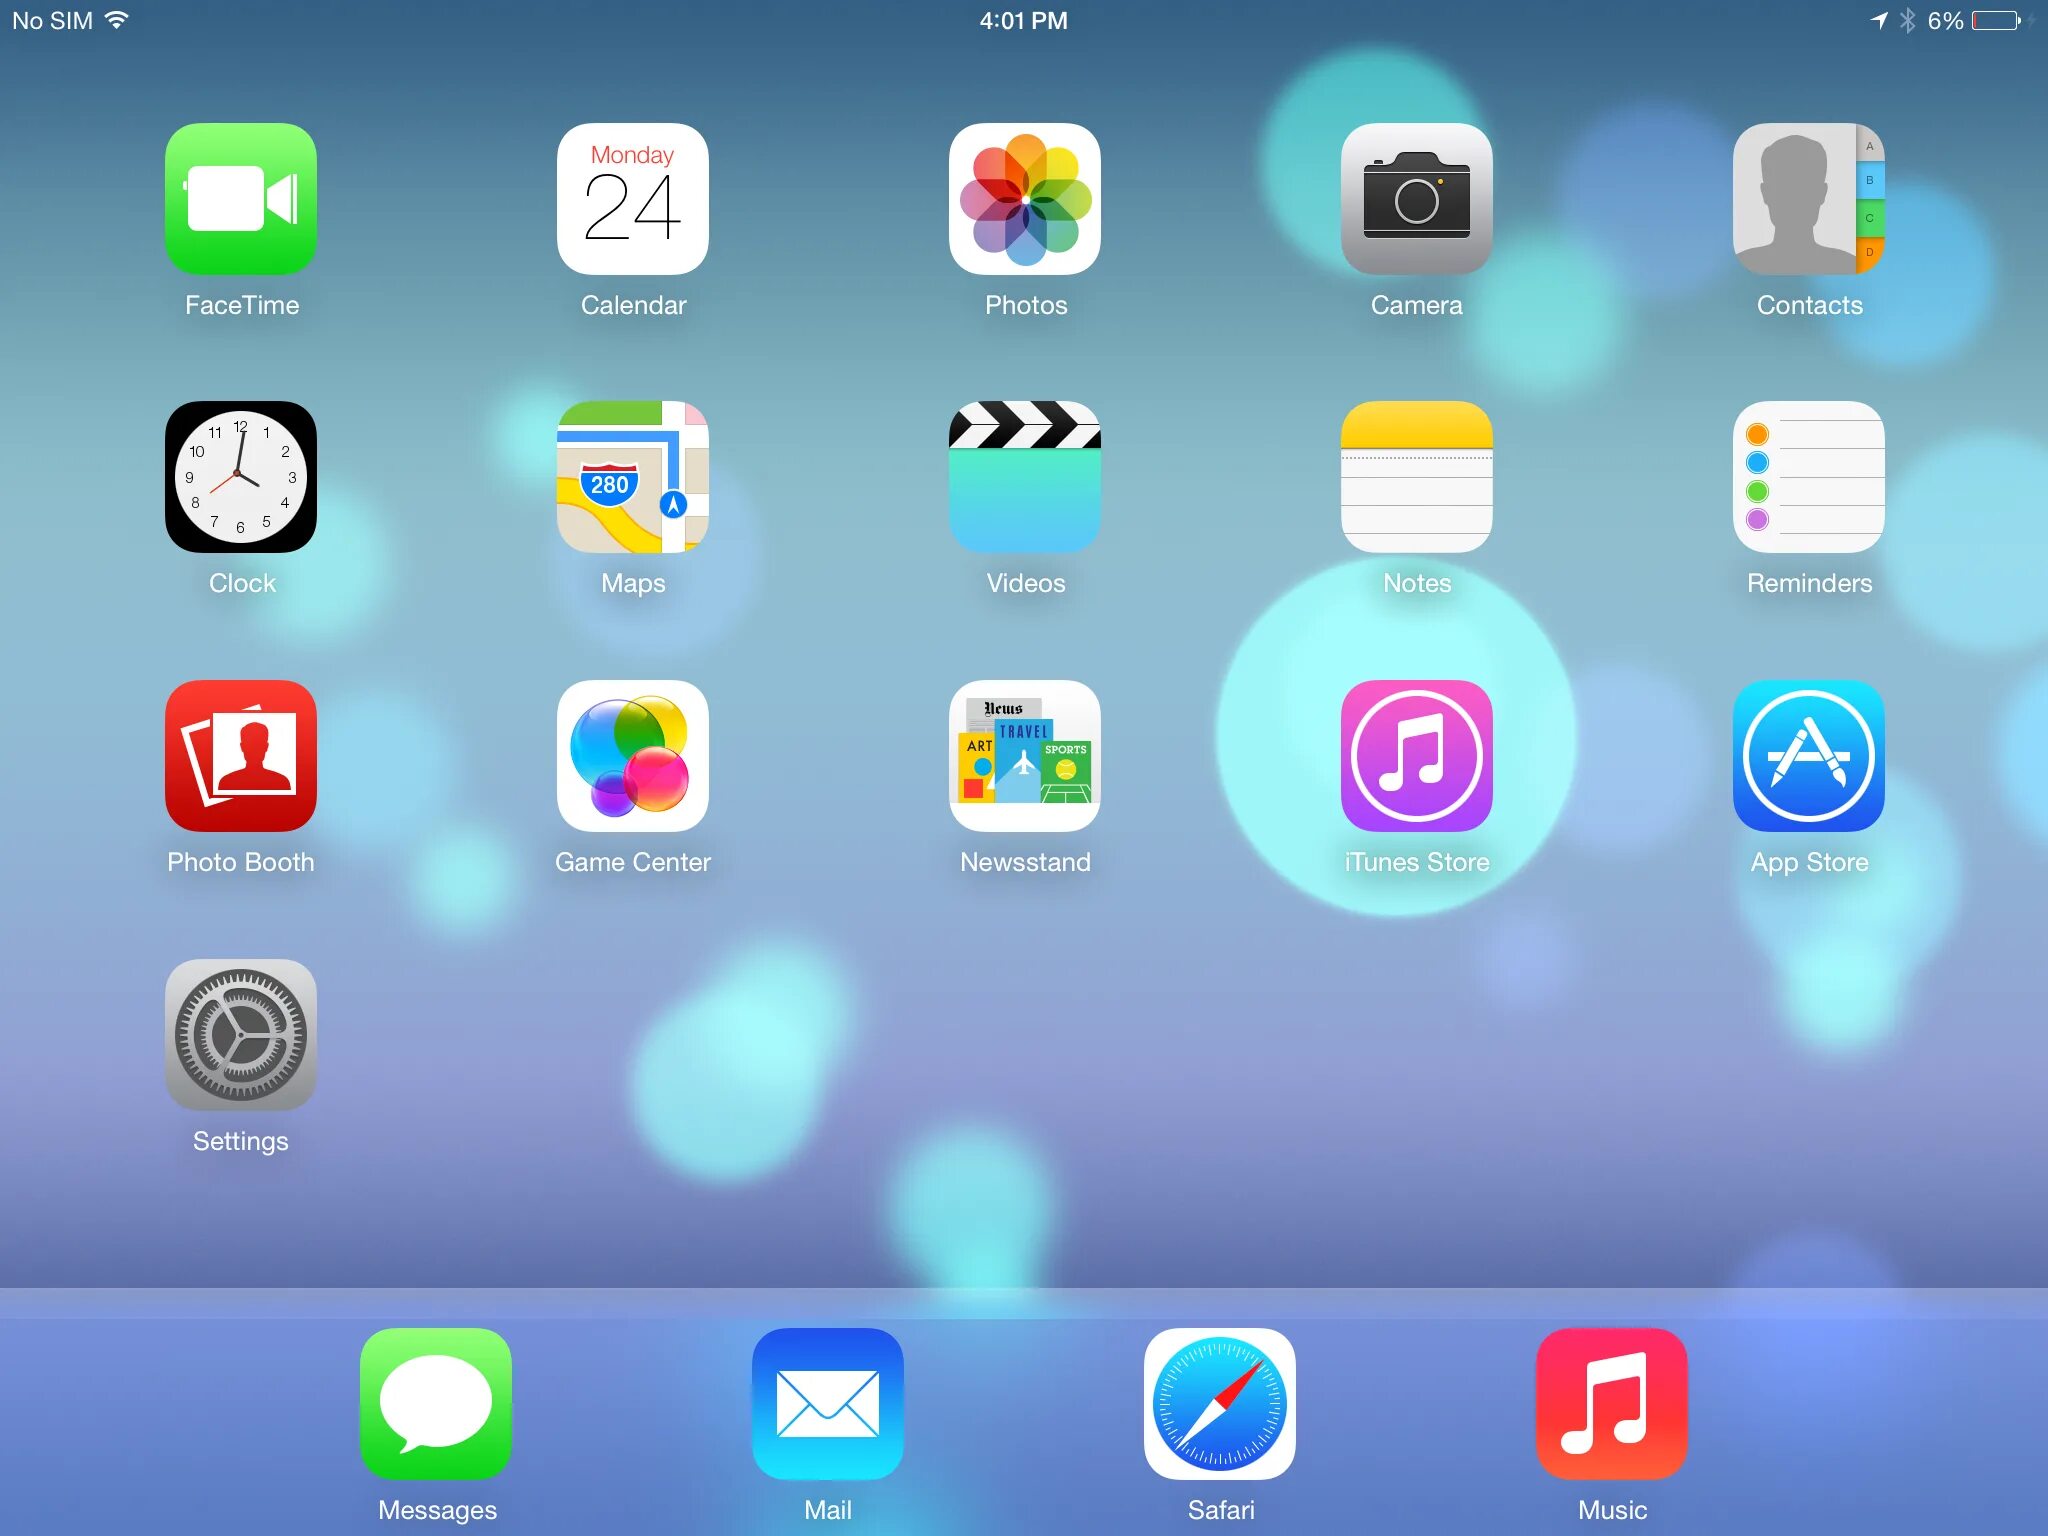2048x1536 pixels.
Task: Open Mail from dock
Action: (x=827, y=1404)
